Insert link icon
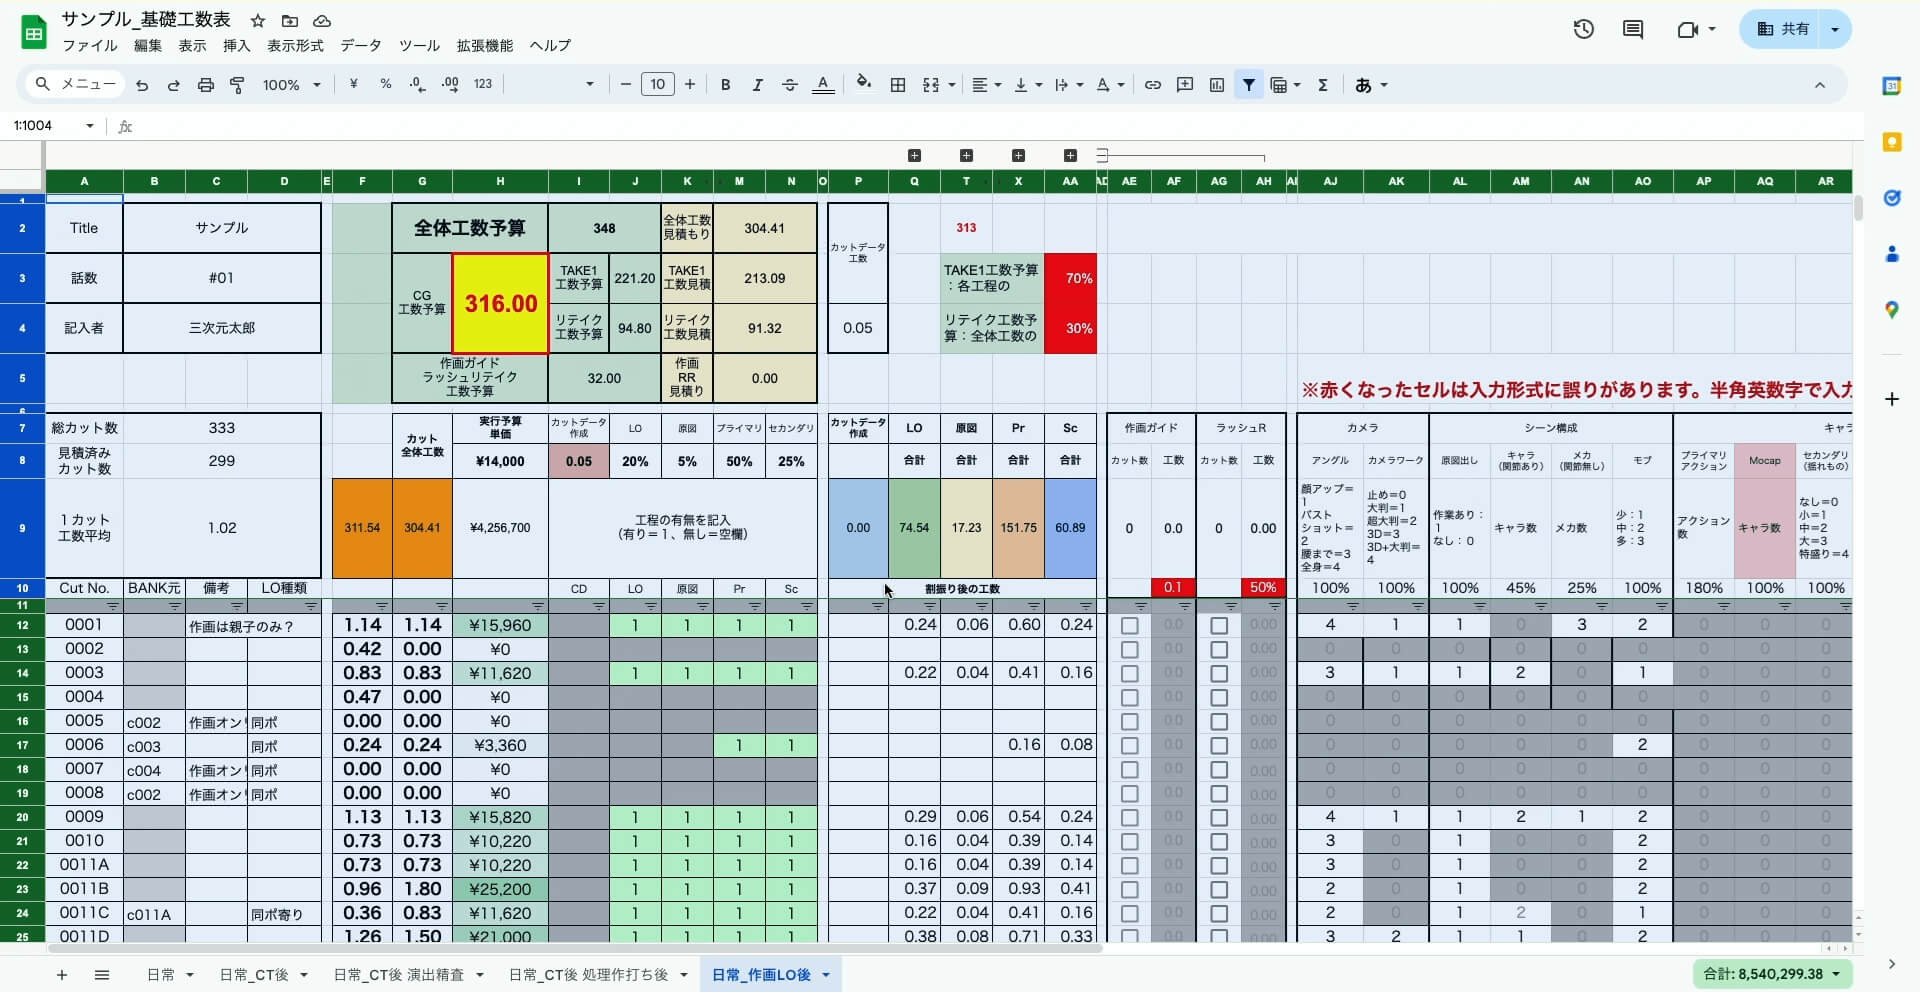The width and height of the screenshot is (1920, 992). coord(1153,85)
